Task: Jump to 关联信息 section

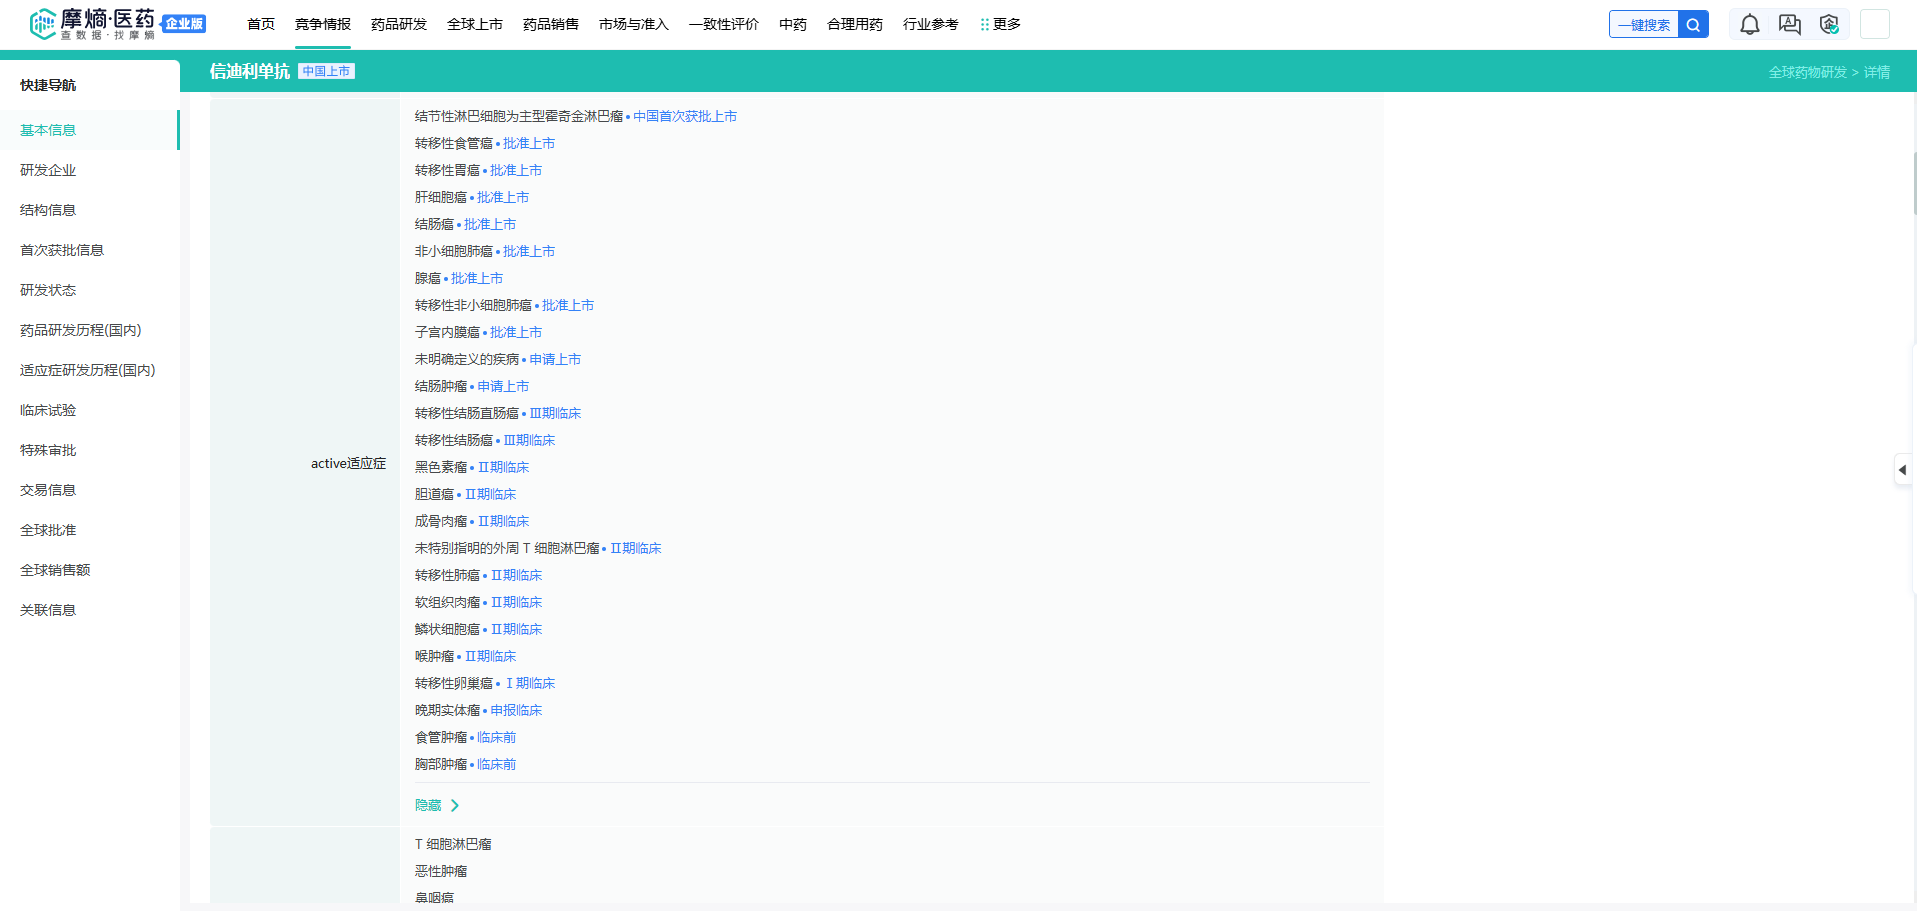Action: click(48, 610)
